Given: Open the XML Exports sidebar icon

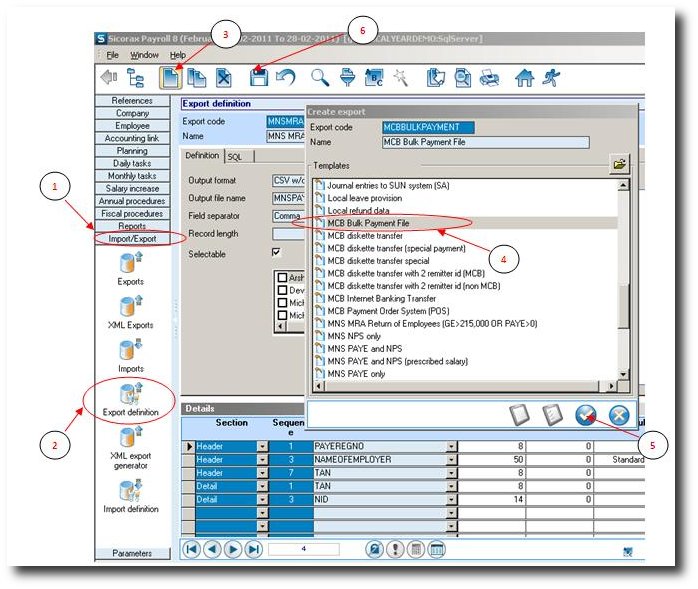Looking at the screenshot, I should (131, 308).
